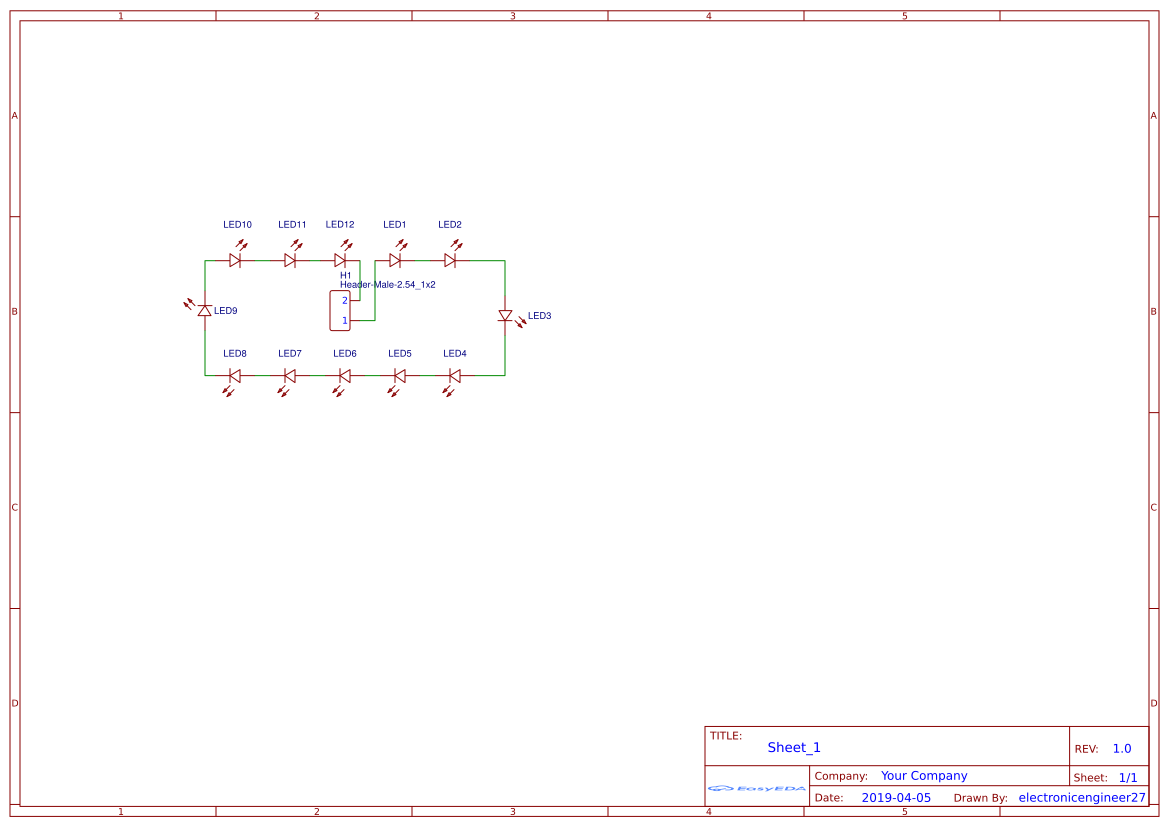
Task: Click the LED9 label text
Action: 225,311
